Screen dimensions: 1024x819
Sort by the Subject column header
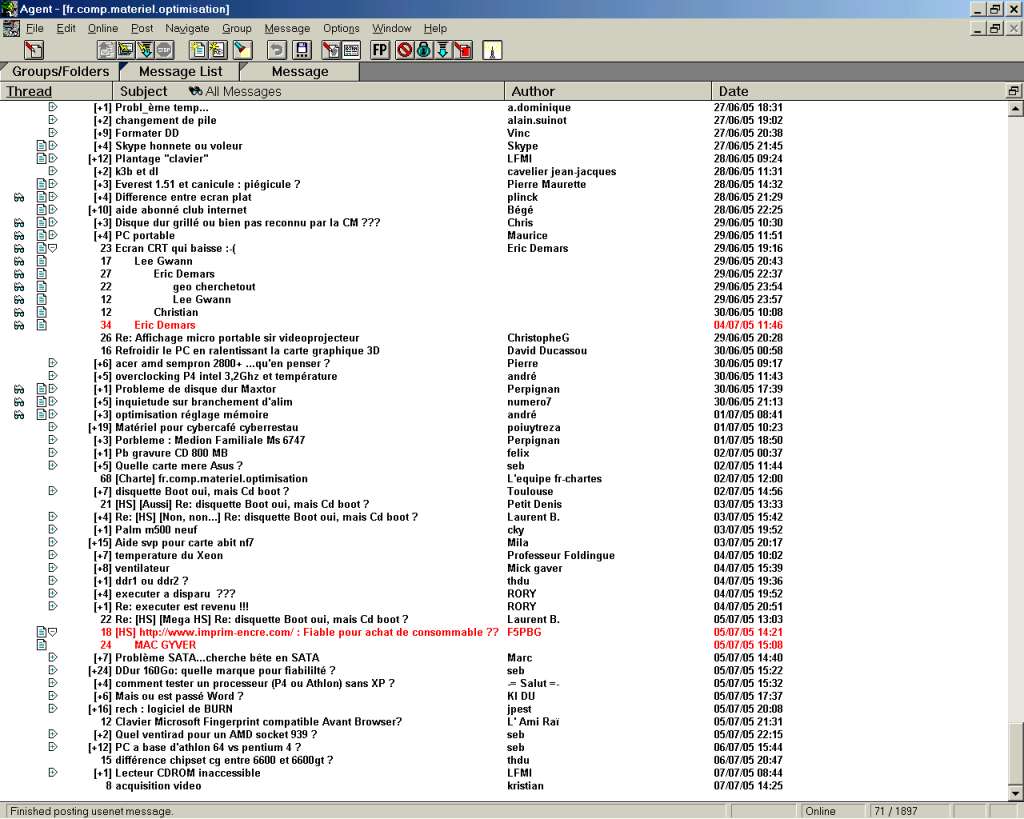pos(143,91)
